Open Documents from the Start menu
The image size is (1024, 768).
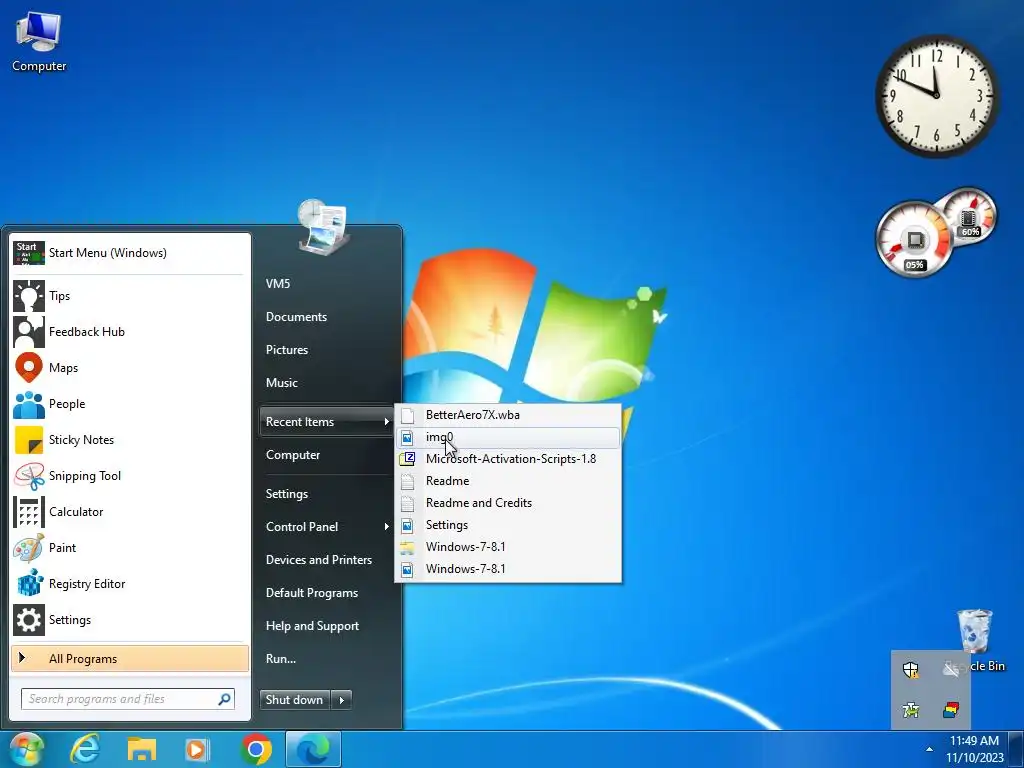click(x=296, y=317)
